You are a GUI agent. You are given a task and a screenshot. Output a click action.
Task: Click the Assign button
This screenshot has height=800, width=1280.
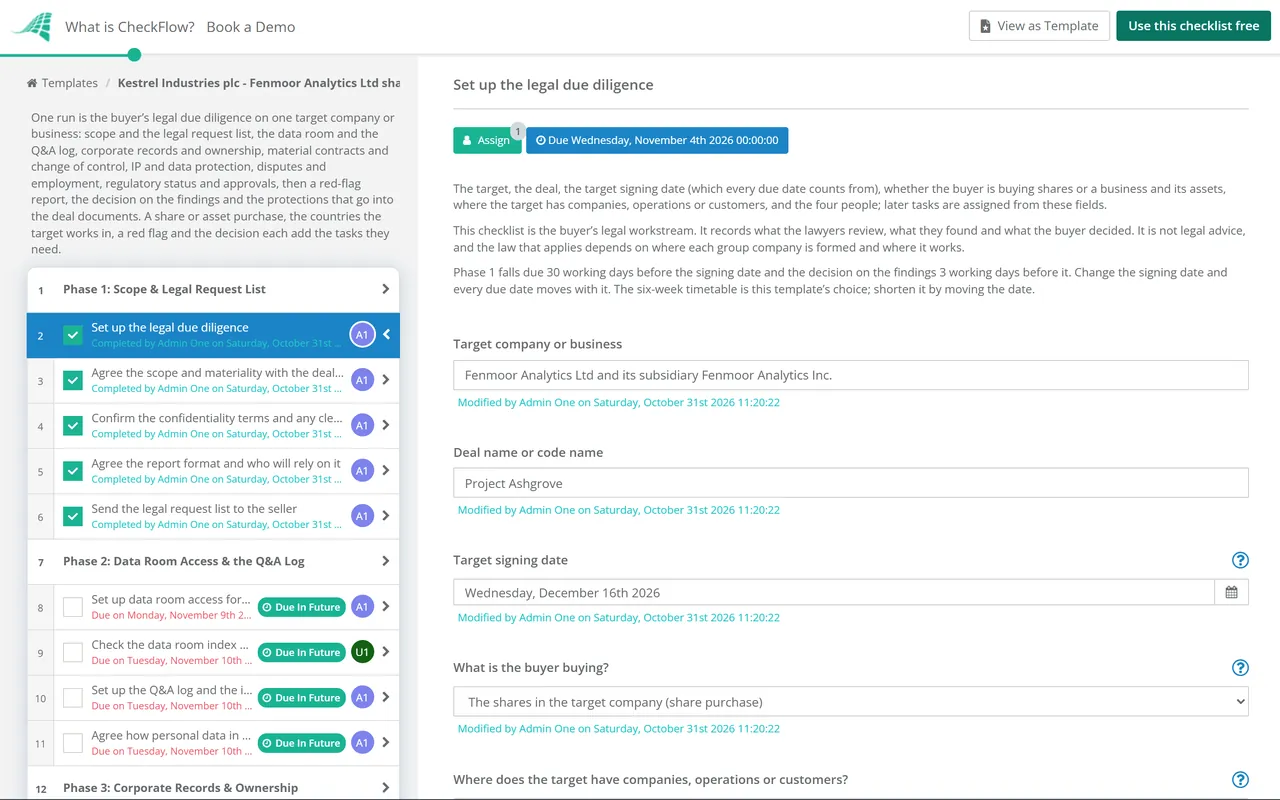[487, 140]
